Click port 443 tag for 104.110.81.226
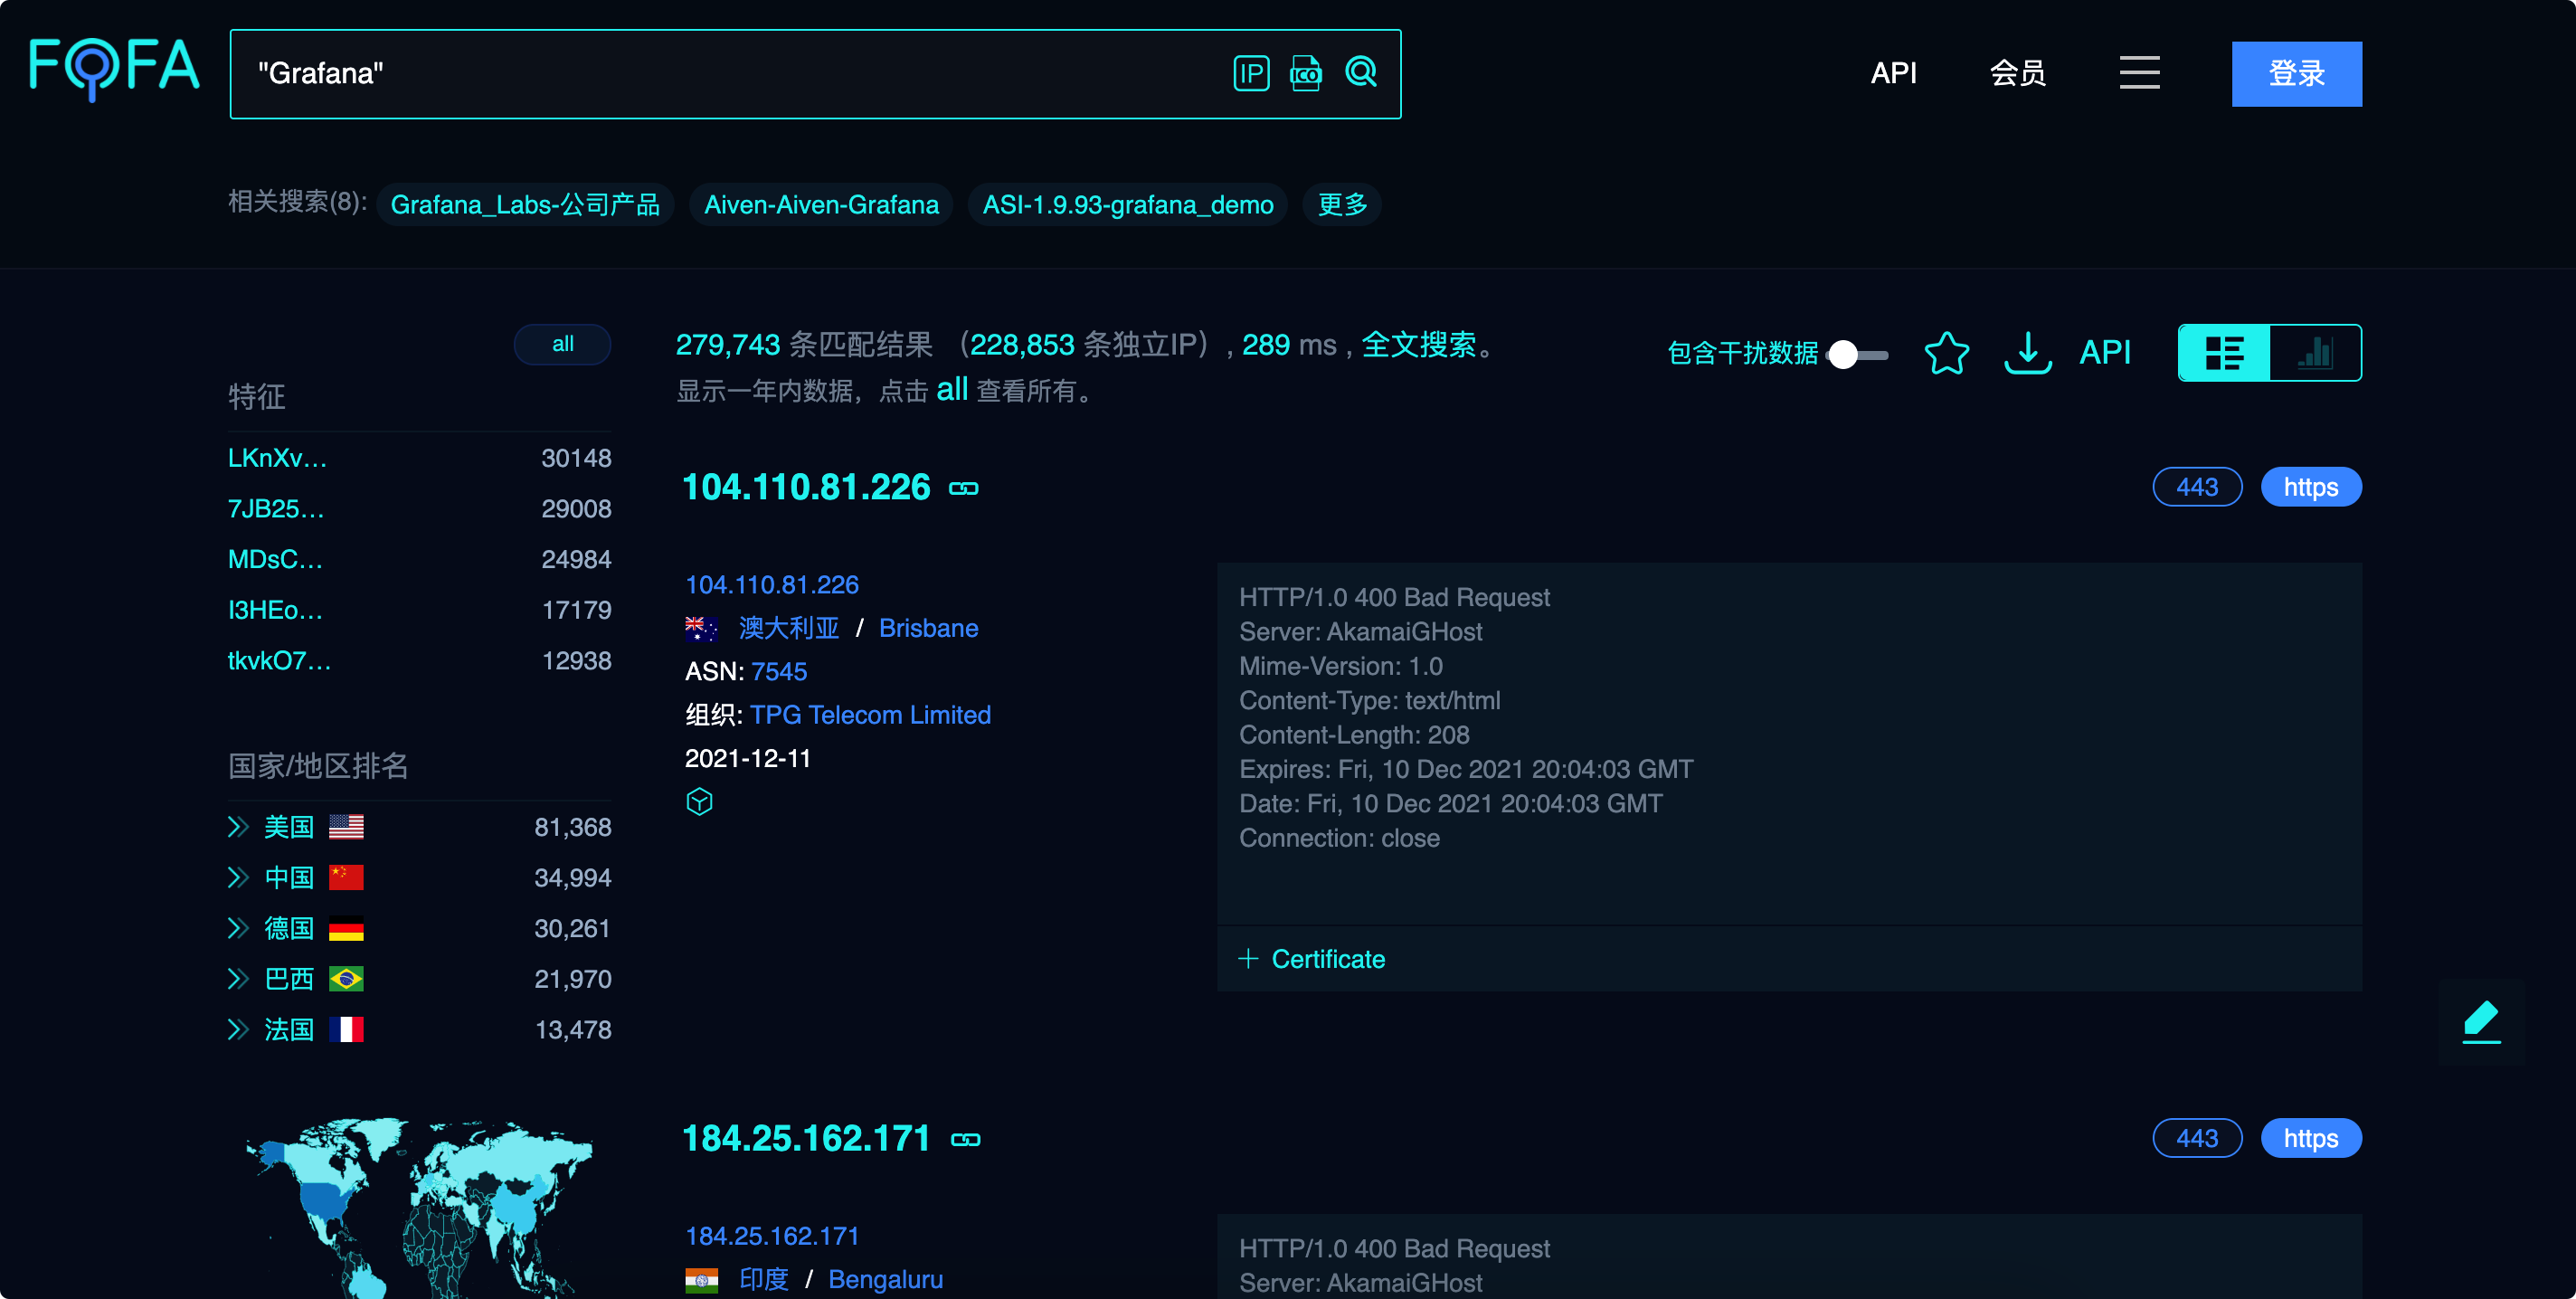 click(x=2197, y=487)
